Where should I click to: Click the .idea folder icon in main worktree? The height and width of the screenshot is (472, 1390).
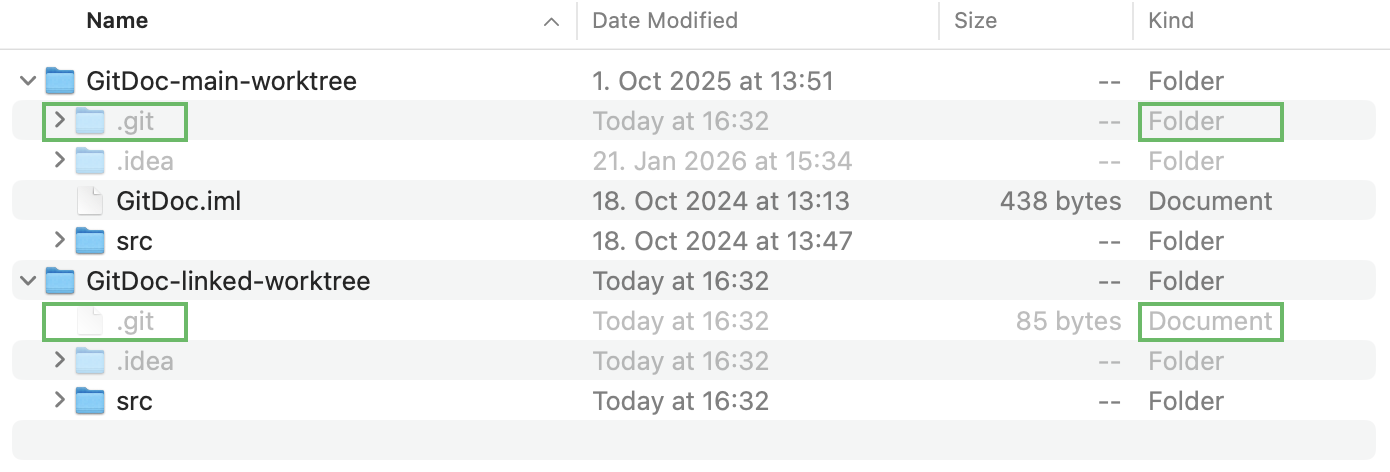pyautogui.click(x=91, y=161)
